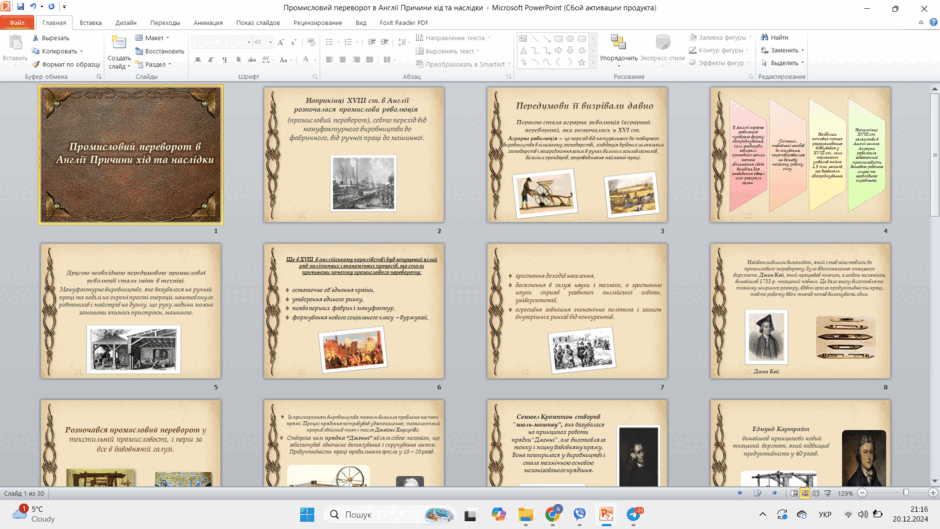940x529 pixels.
Task: Open the PowerPoint icon in the taskbar
Action: [606, 514]
